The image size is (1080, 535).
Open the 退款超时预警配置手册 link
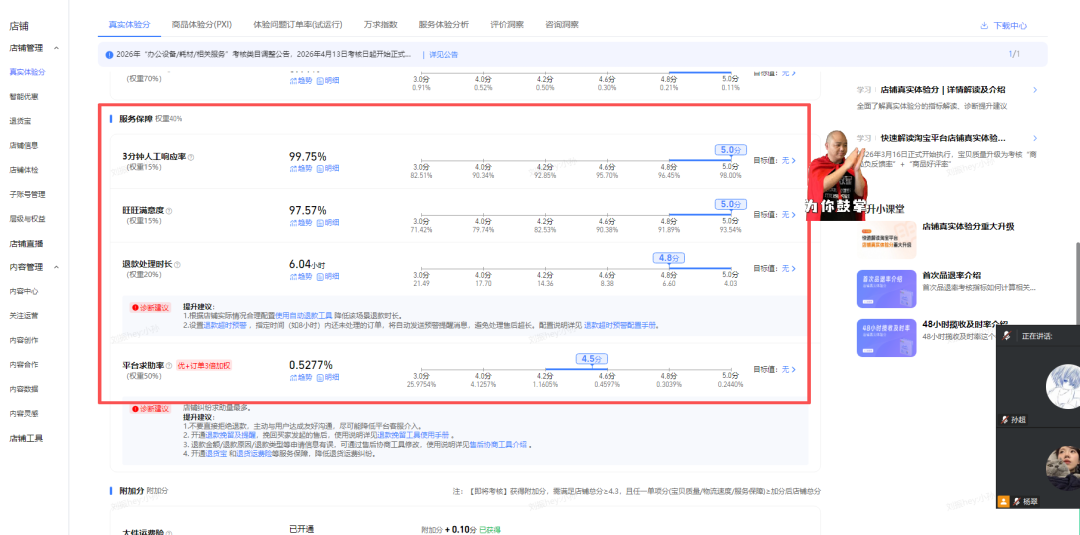[x=621, y=325]
